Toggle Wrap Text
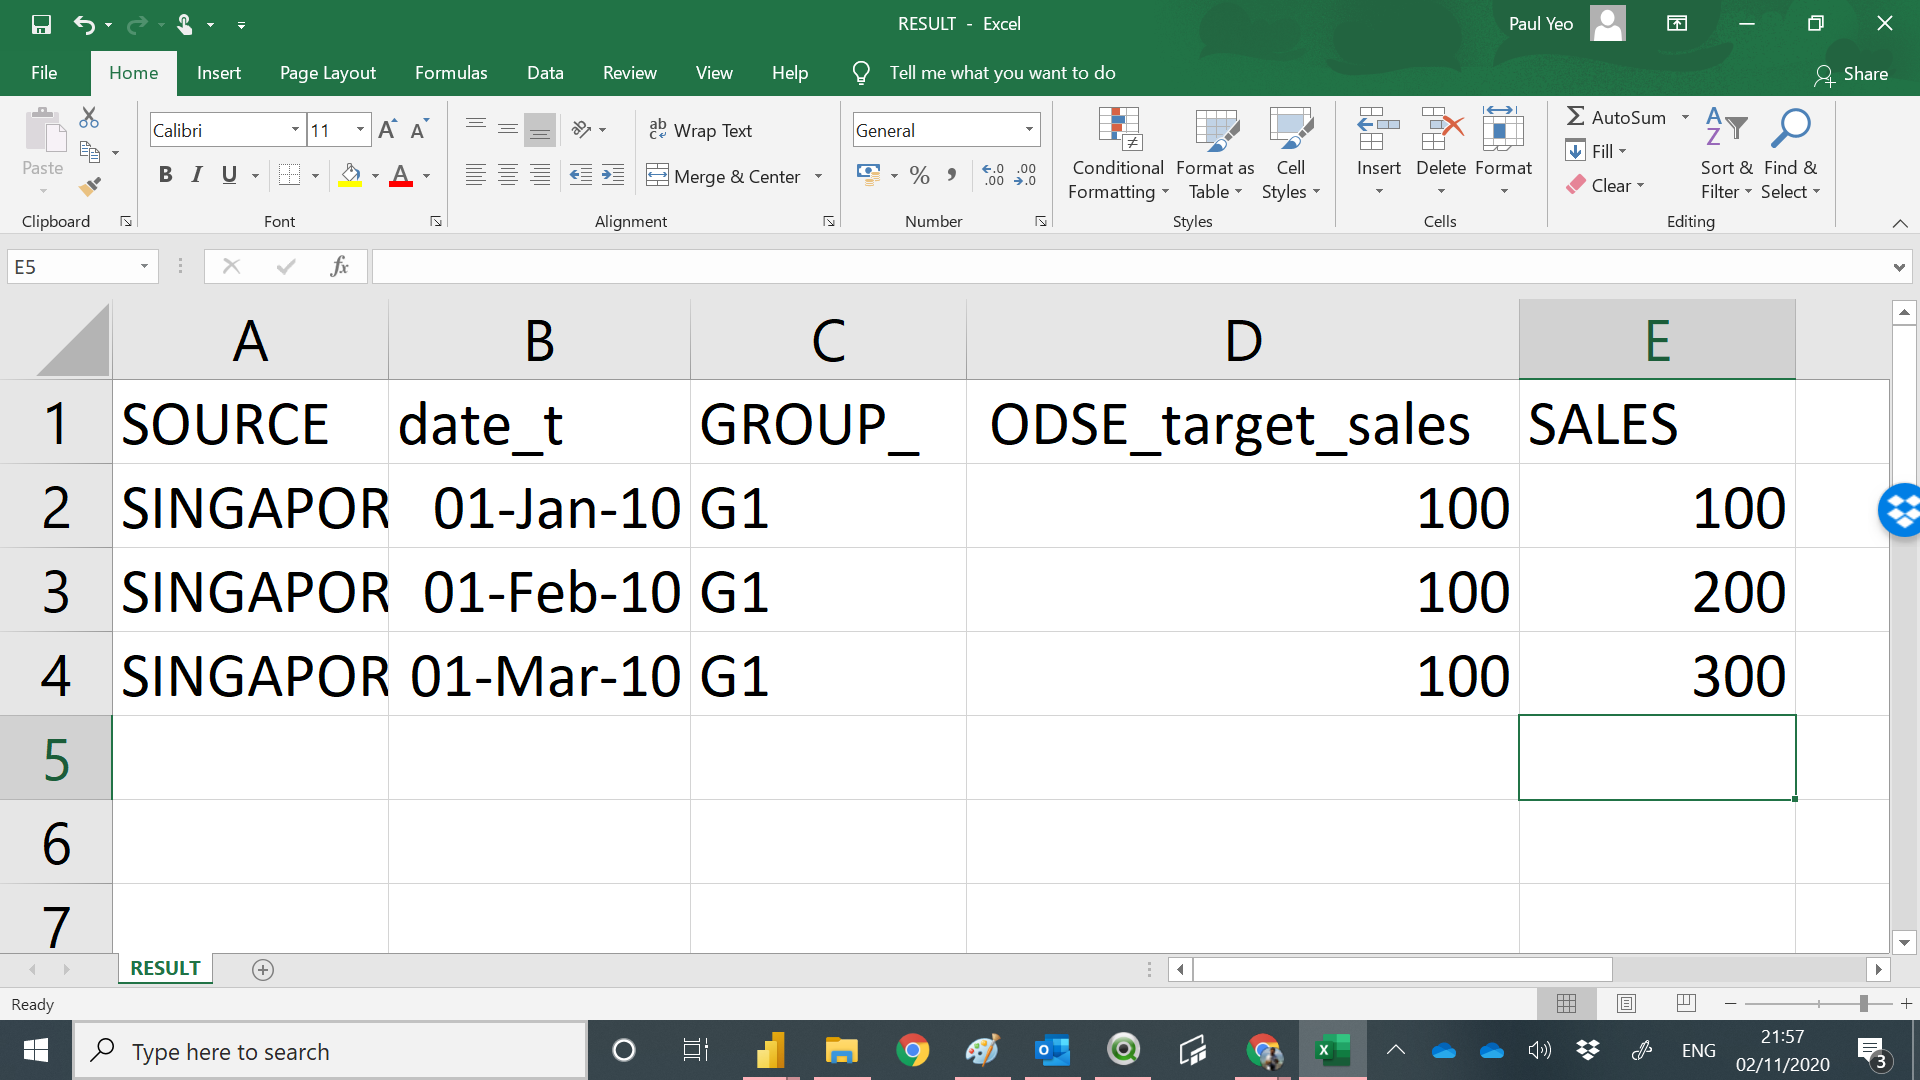This screenshot has width=1920, height=1080. (700, 130)
